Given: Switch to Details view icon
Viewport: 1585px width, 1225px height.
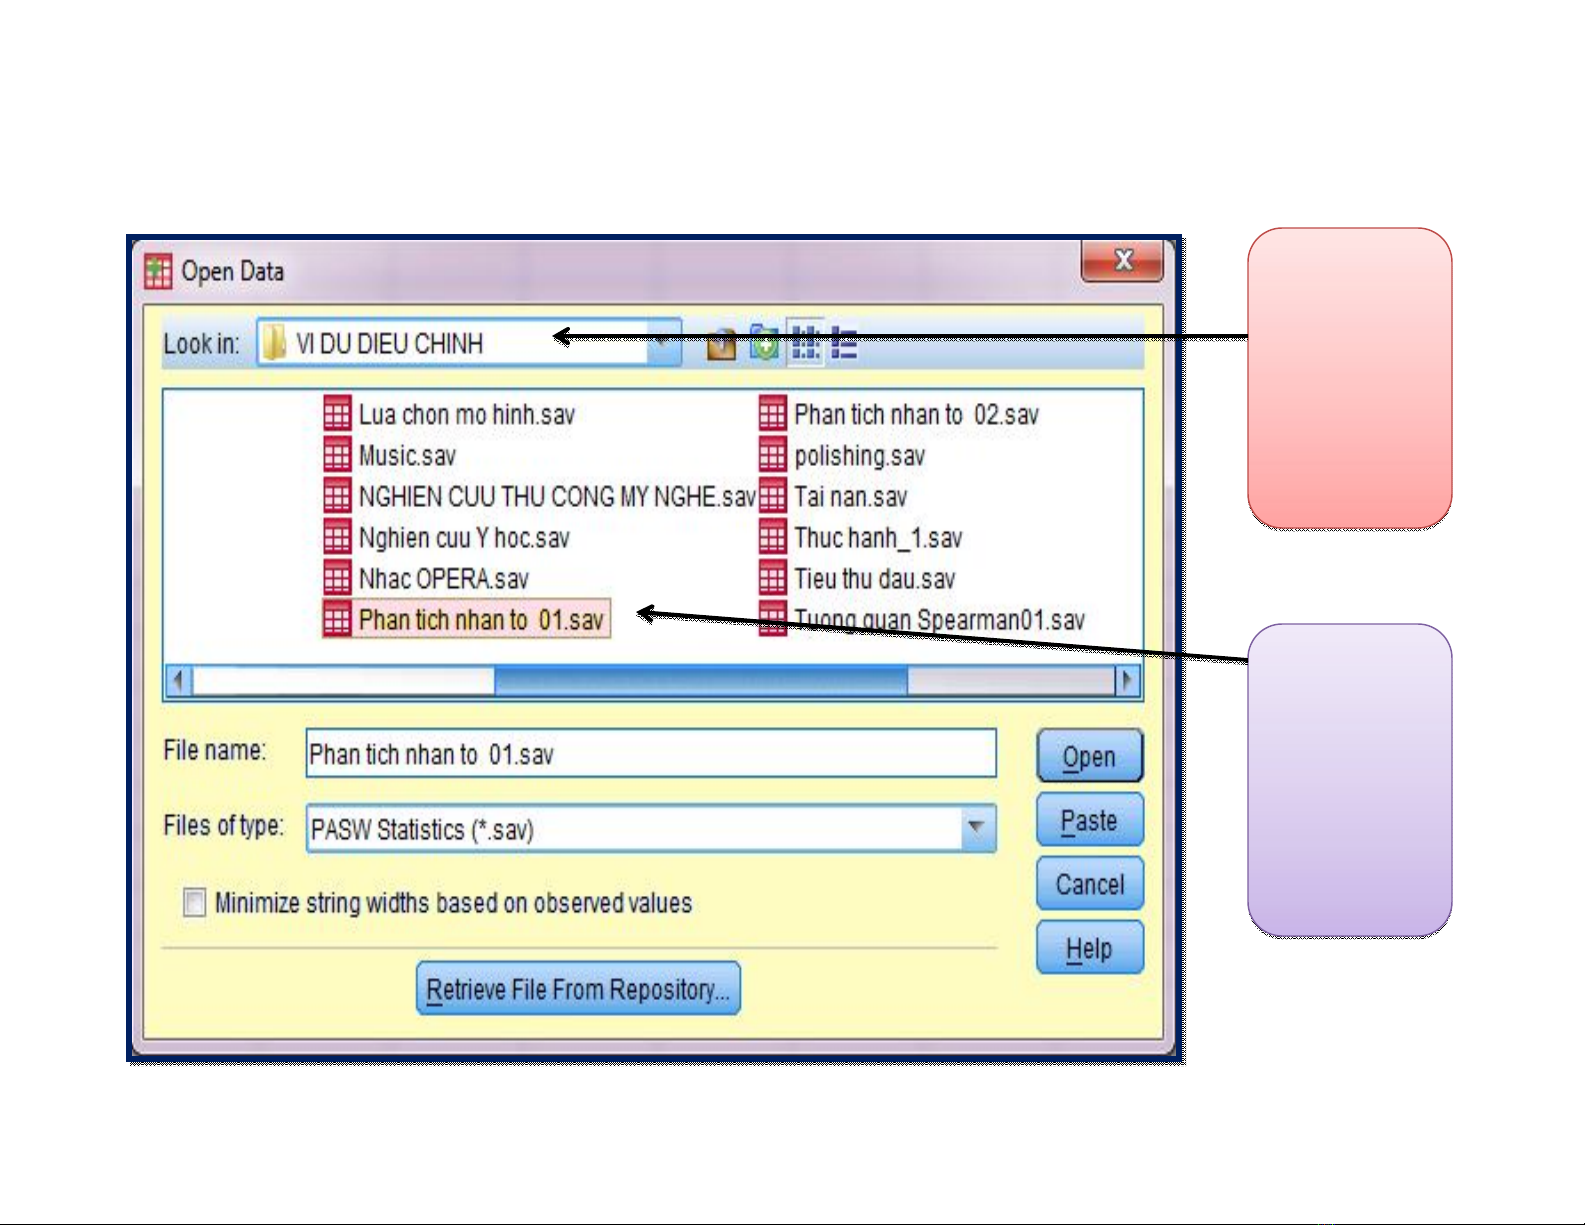Looking at the screenshot, I should [x=845, y=343].
